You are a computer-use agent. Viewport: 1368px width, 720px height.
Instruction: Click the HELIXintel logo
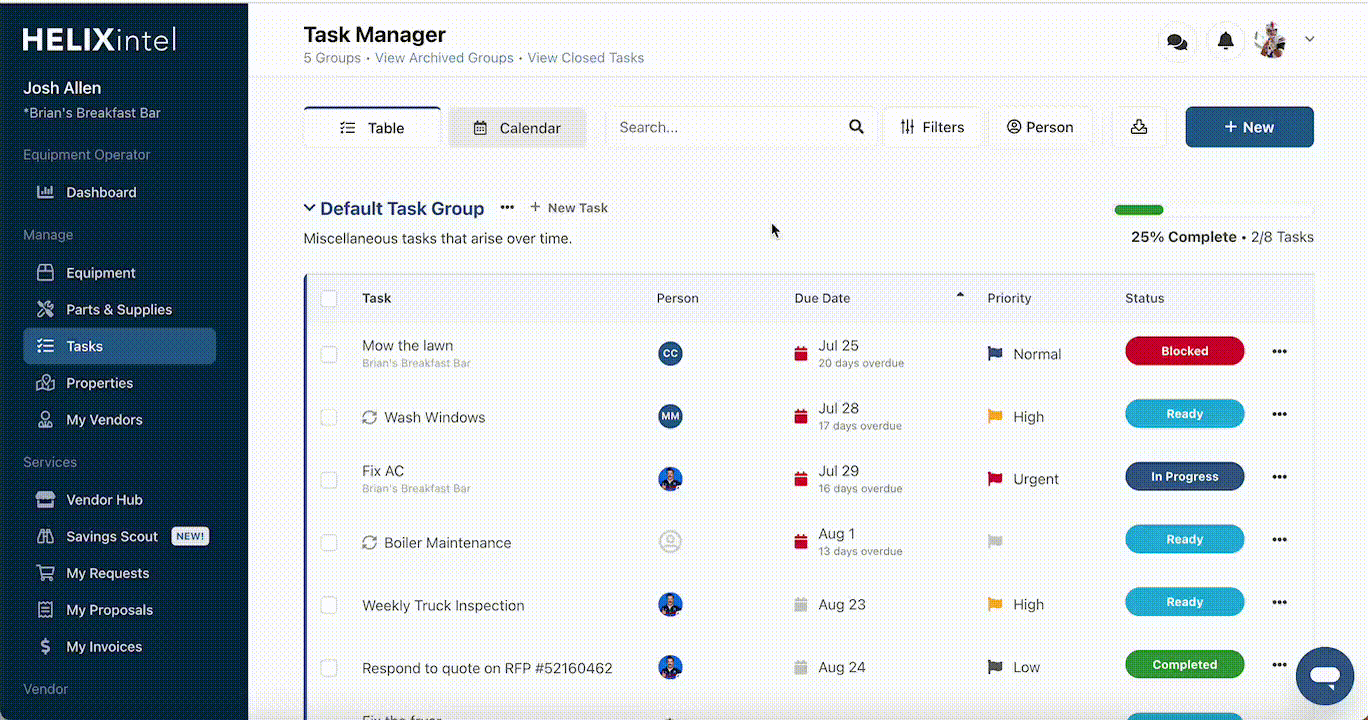(99, 39)
